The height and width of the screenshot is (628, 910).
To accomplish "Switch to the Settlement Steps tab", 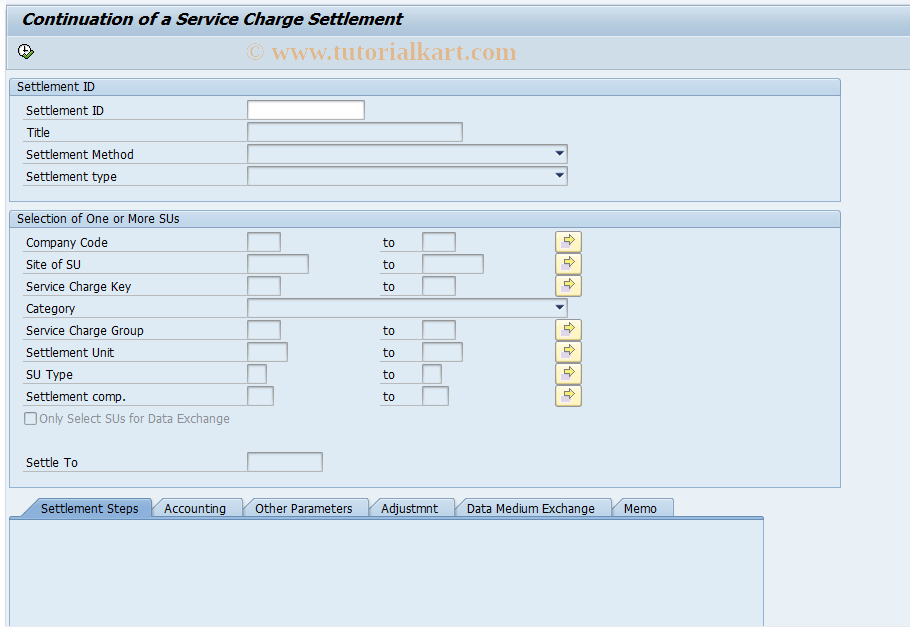I will coord(89,508).
